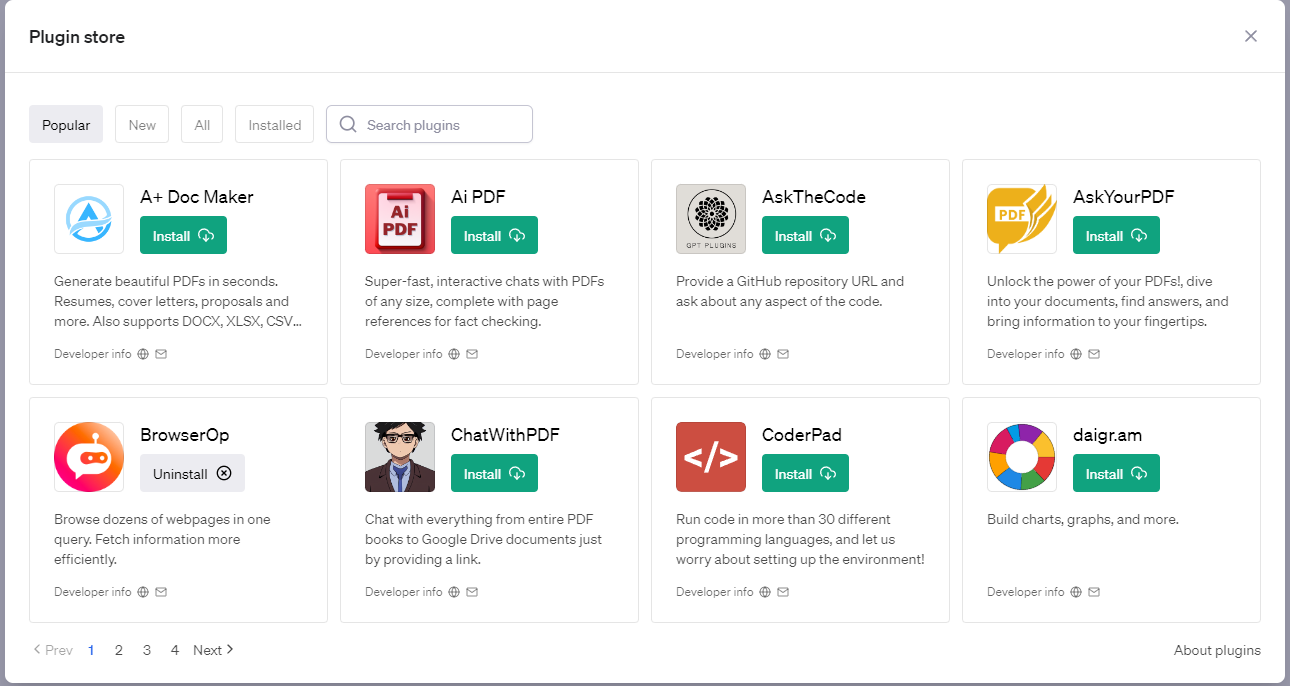Click the CoderPad title text
Screen dimensions: 1290x686
point(802,435)
